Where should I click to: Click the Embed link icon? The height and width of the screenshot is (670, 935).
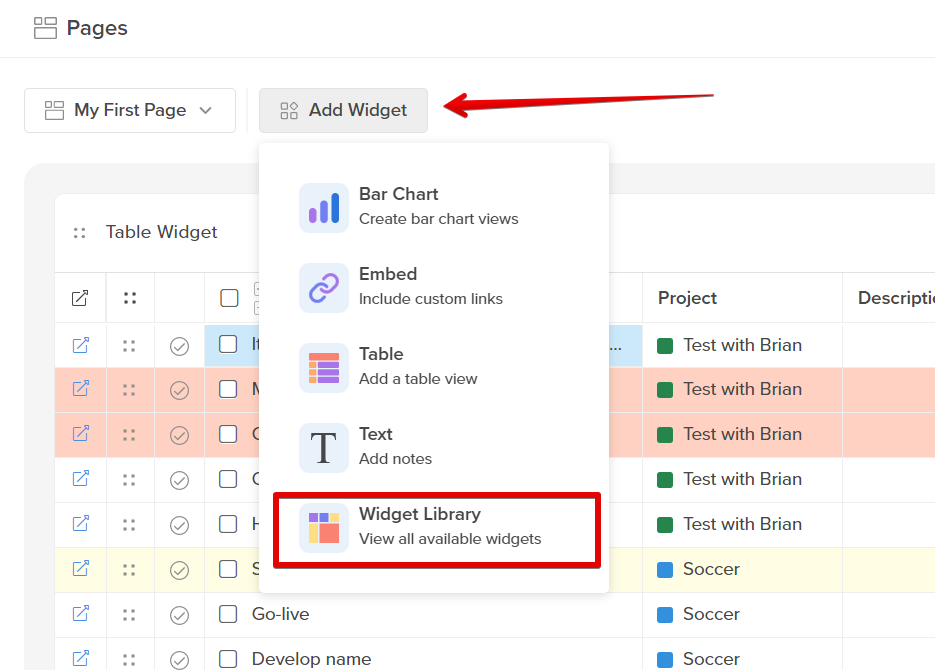coord(323,287)
